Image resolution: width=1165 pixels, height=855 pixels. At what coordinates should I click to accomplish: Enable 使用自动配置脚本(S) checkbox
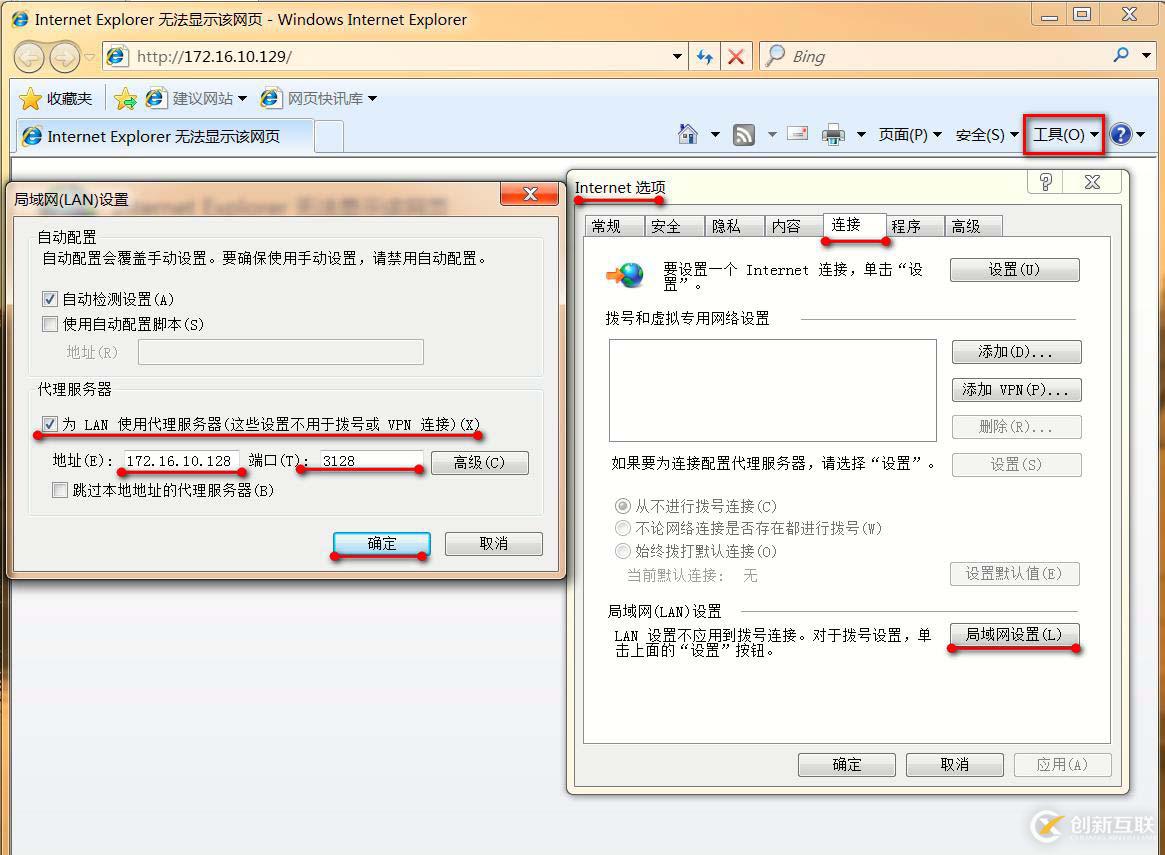pyautogui.click(x=50, y=324)
